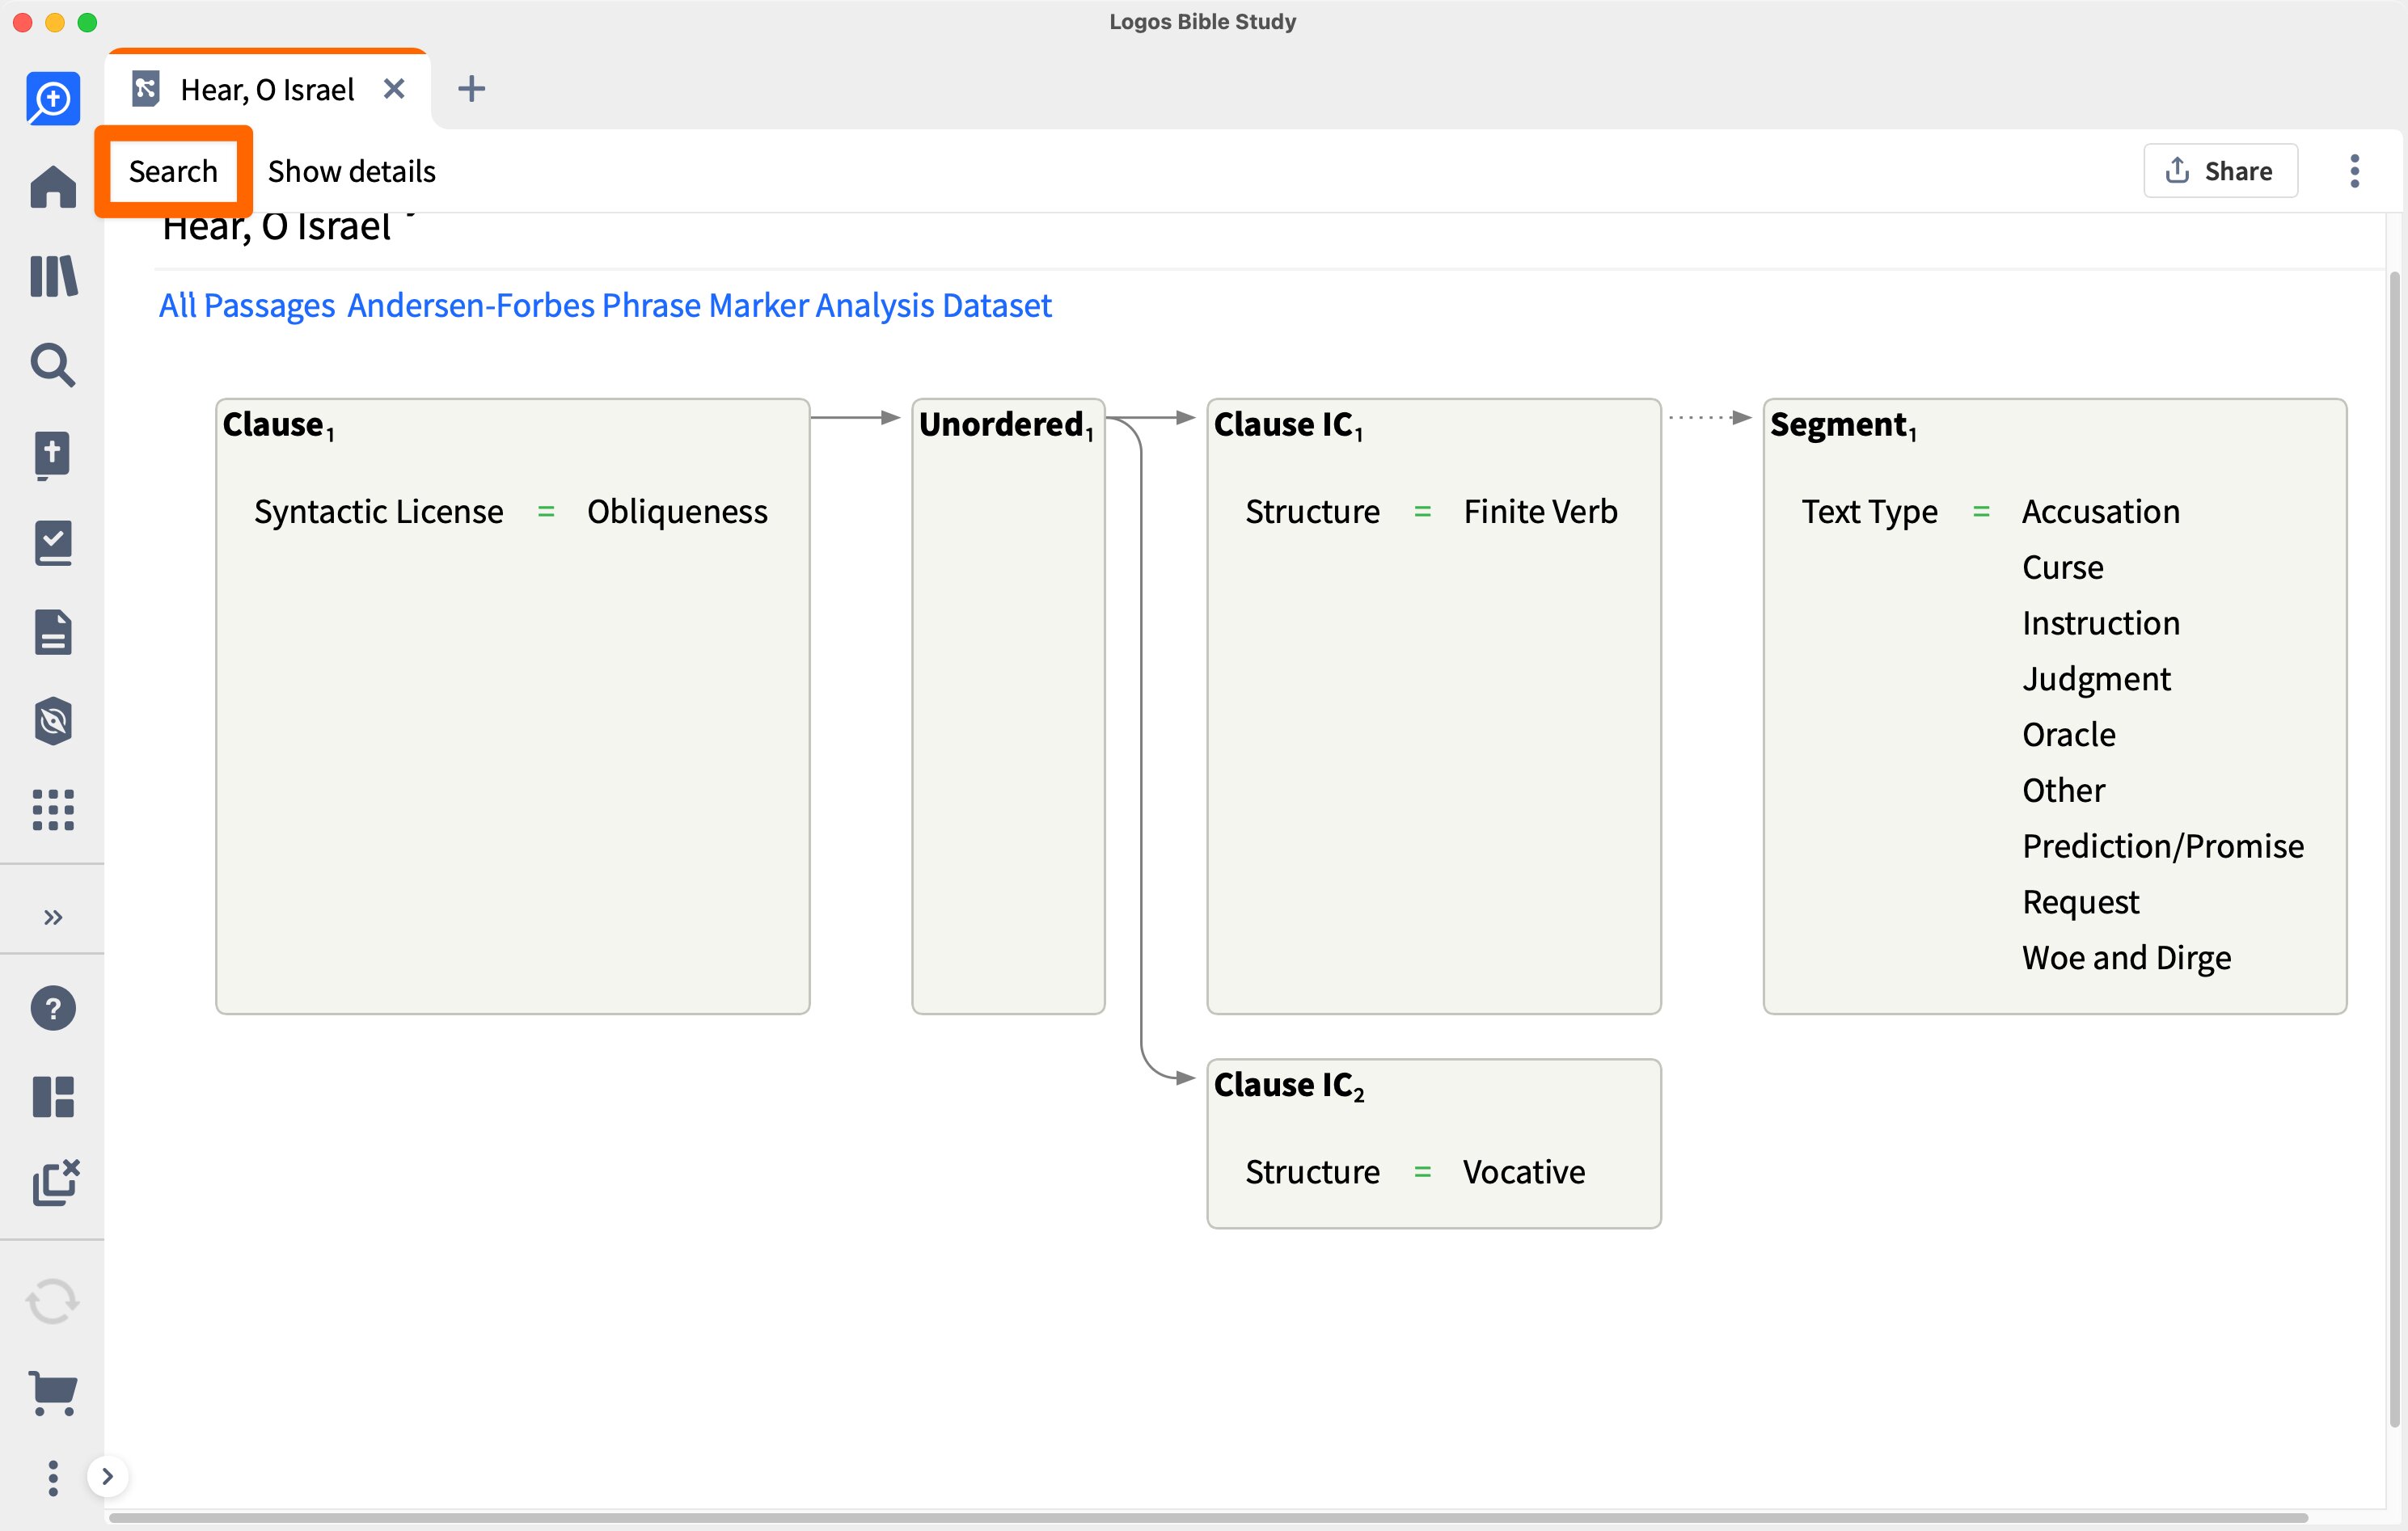Switch to the Hear, O Israel tab
Screen dimensions: 2408x1531
click(x=266, y=90)
